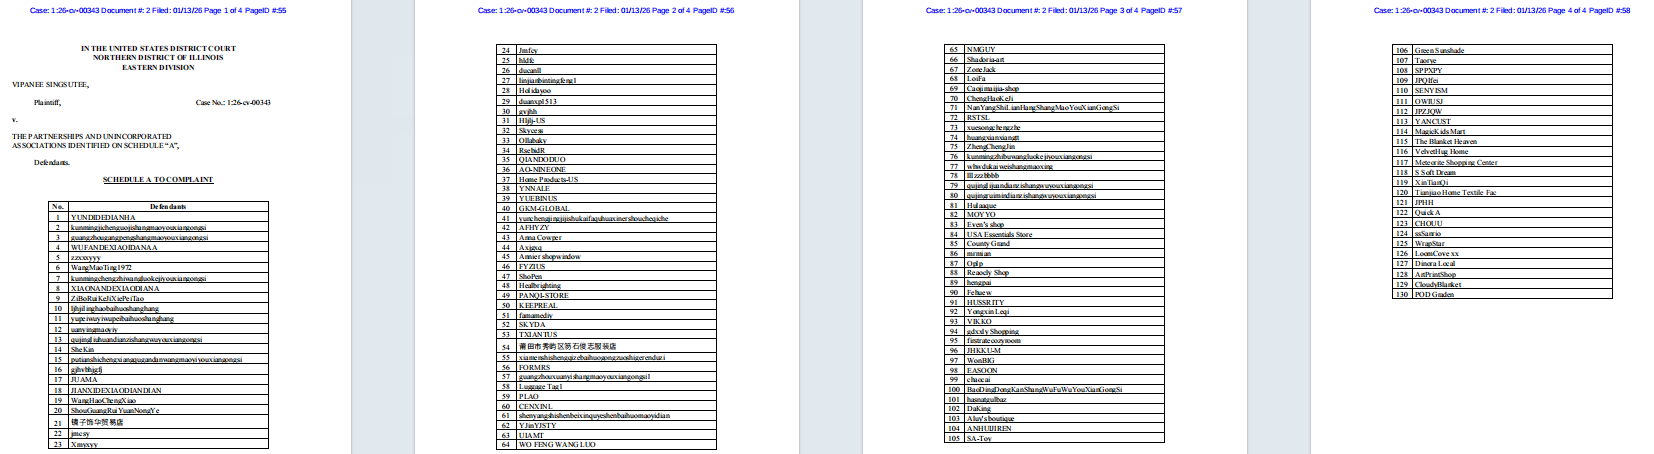Click defendant entry Home Products-US

[x=548, y=179]
